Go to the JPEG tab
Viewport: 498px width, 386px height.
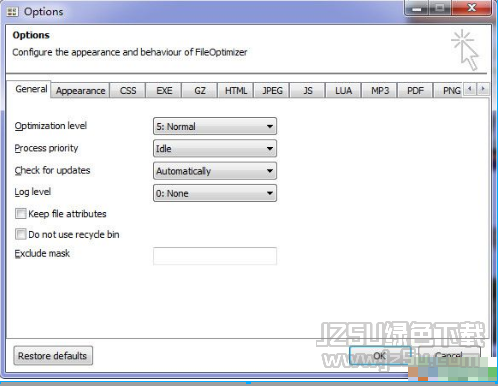[x=272, y=91]
